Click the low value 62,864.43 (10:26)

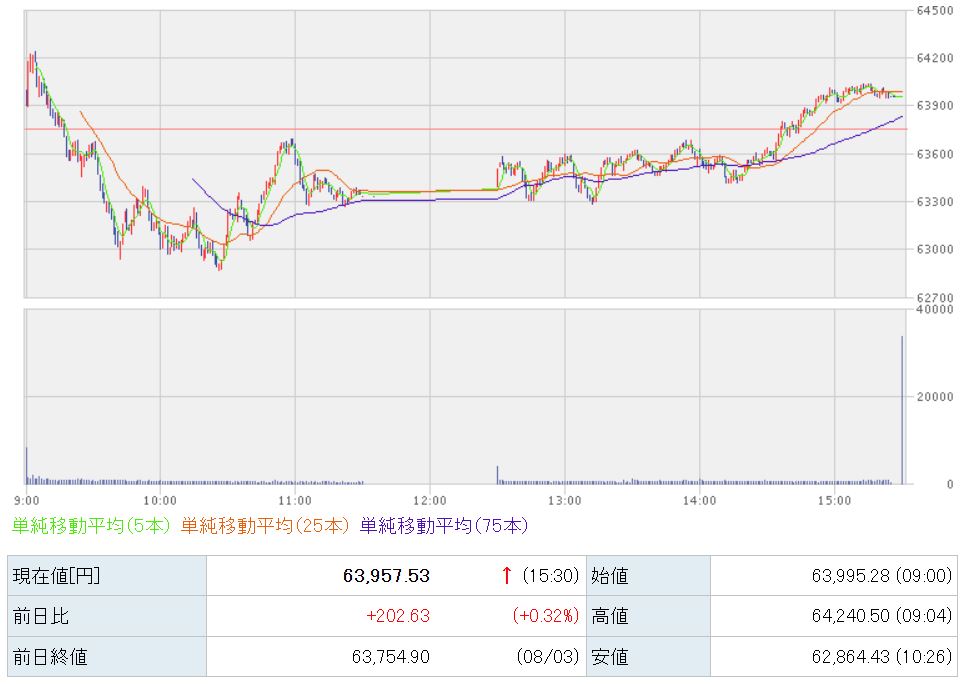[x=882, y=657]
